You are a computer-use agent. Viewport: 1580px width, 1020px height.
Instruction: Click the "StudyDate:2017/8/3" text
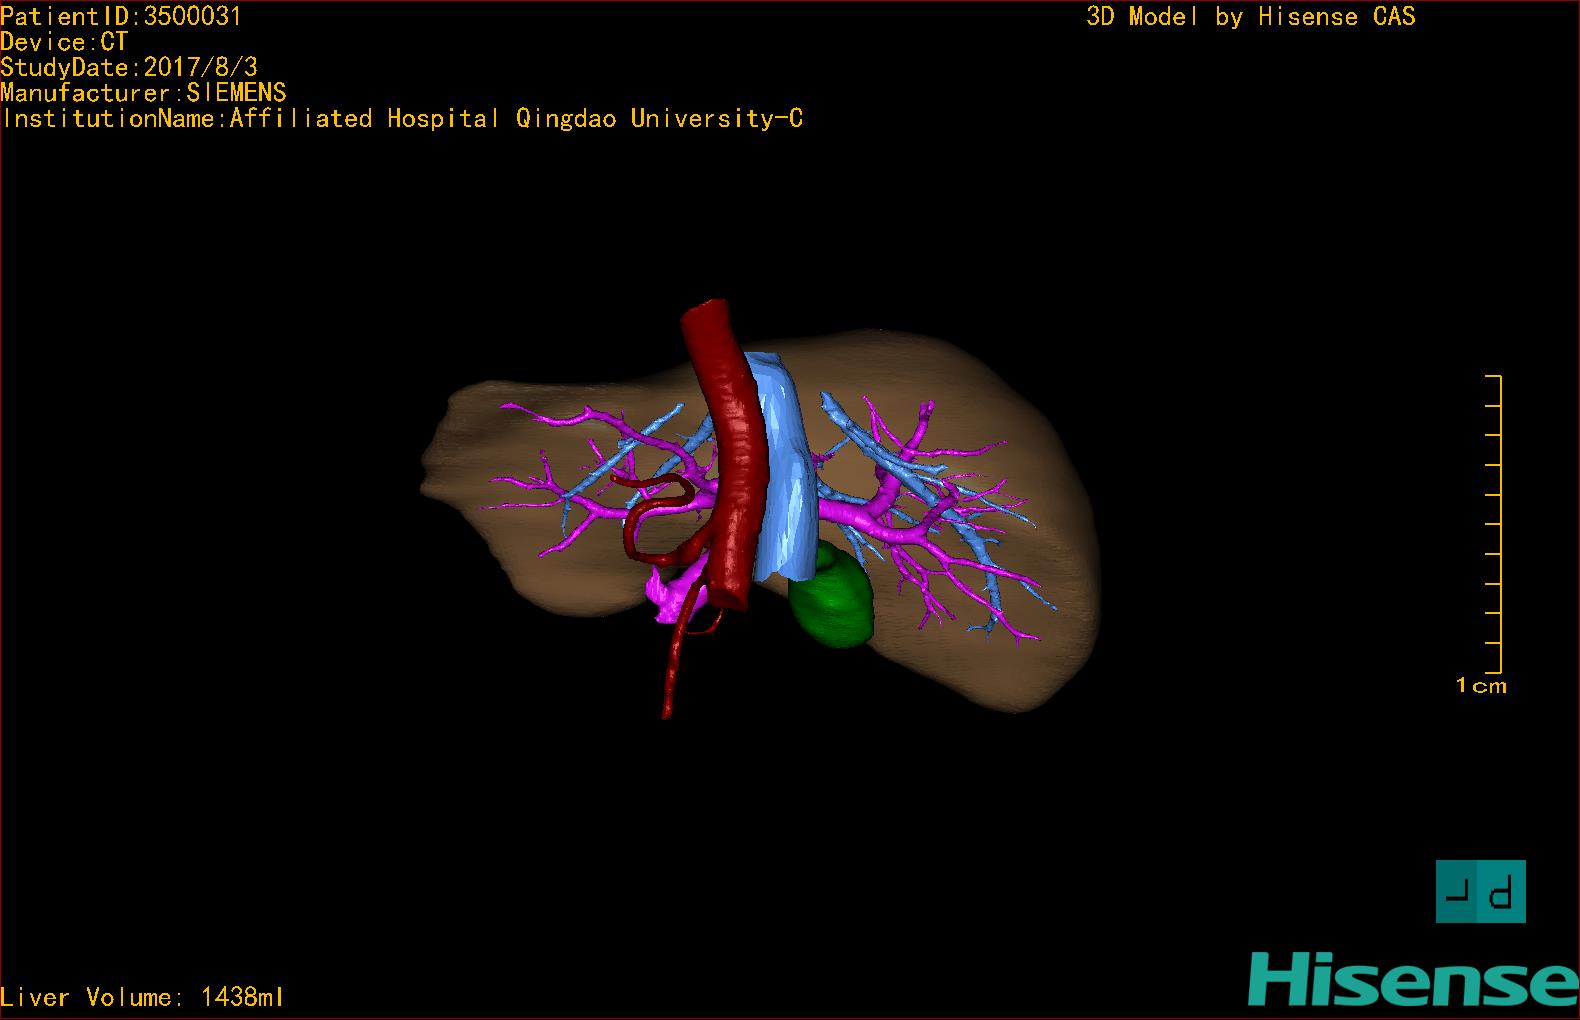pyautogui.click(x=129, y=67)
